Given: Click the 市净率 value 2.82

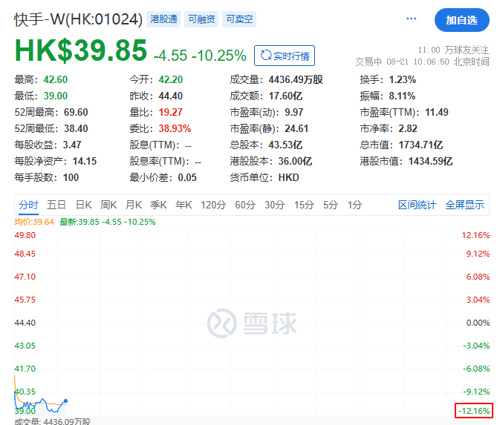Looking at the screenshot, I should point(408,129).
